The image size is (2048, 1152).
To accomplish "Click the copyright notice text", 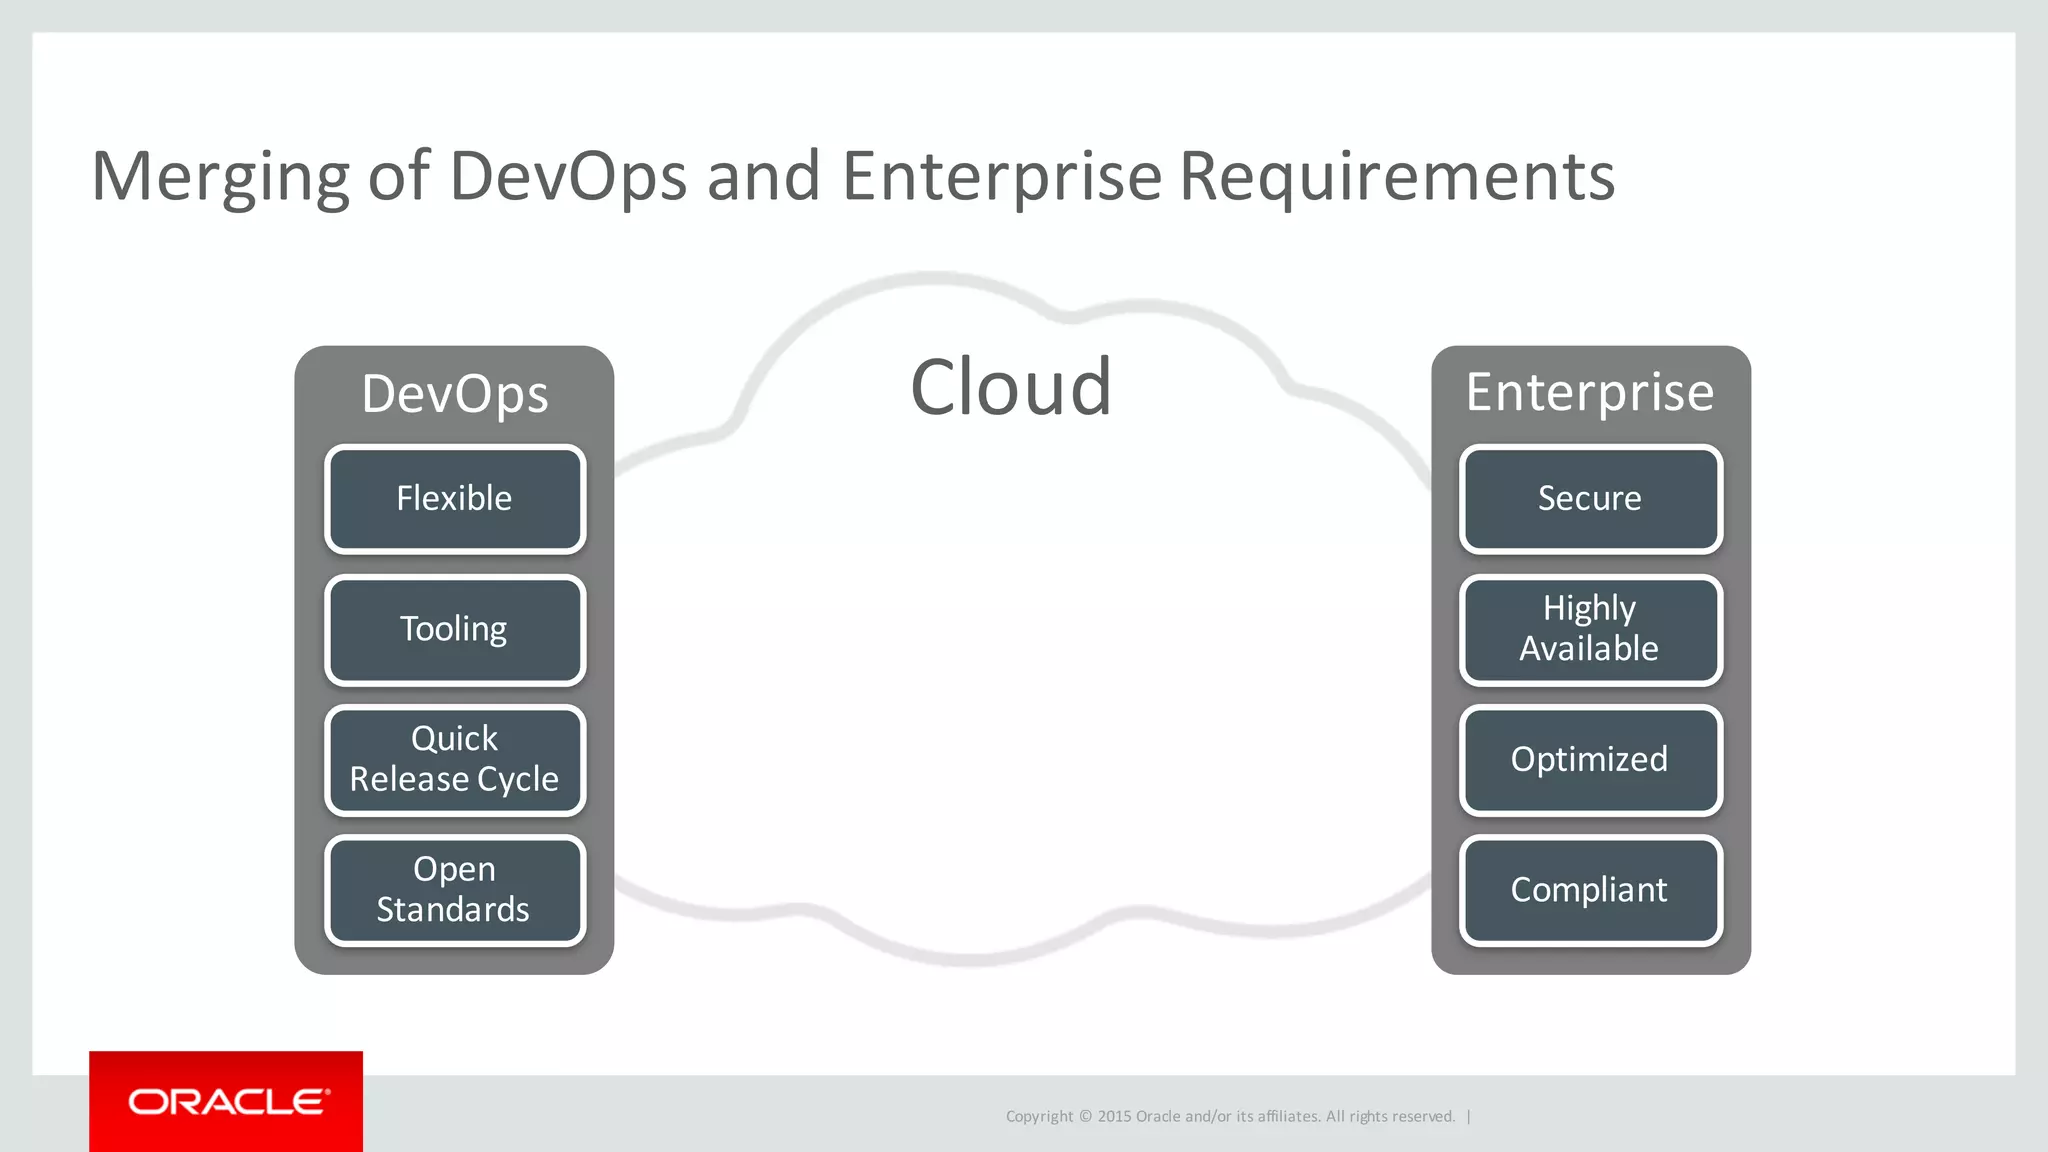I will [1230, 1116].
